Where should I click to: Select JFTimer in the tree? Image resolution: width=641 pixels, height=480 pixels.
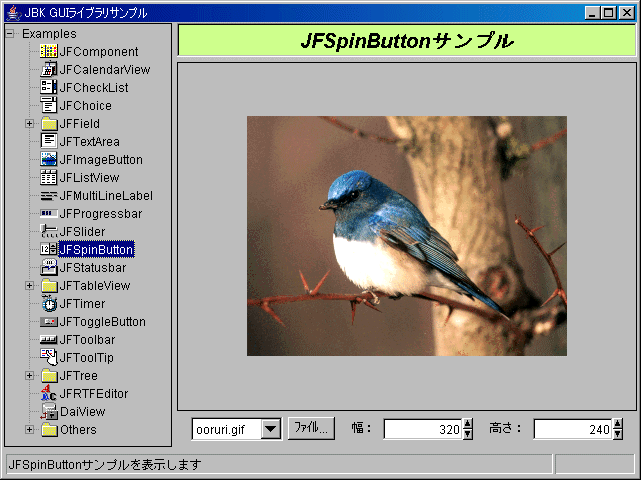[x=82, y=303]
